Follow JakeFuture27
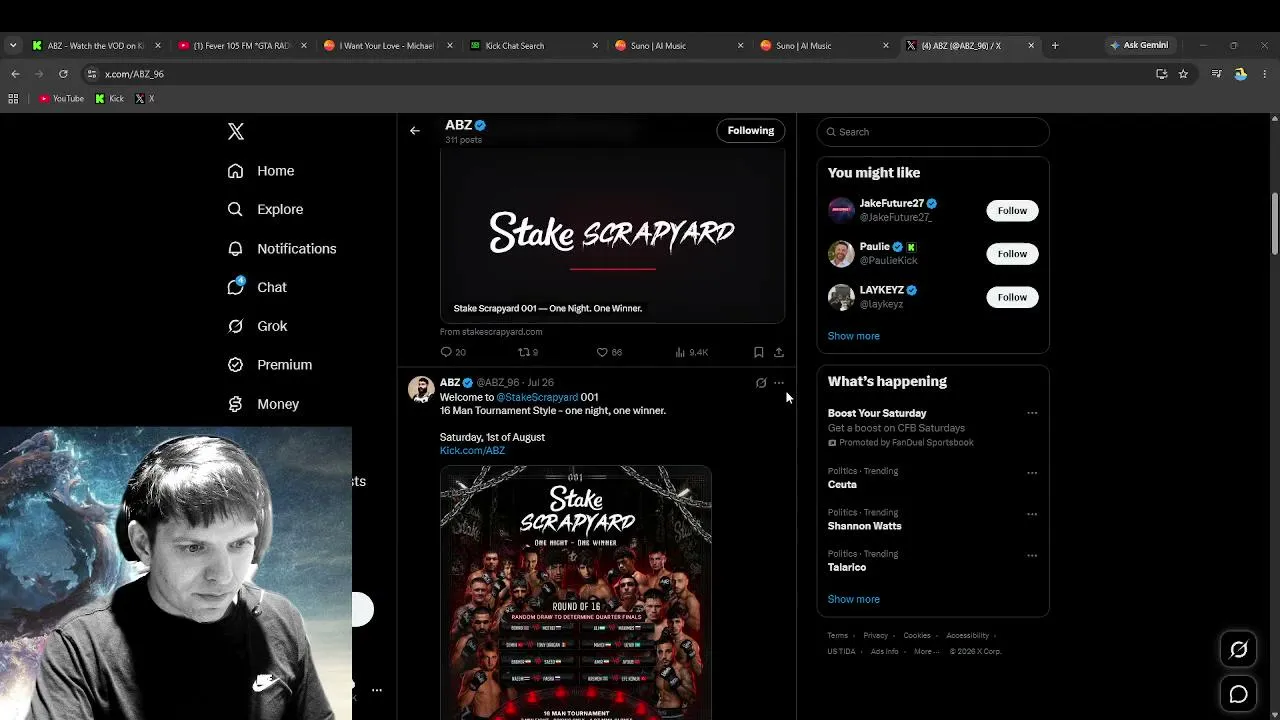This screenshot has height=720, width=1280. [1012, 211]
